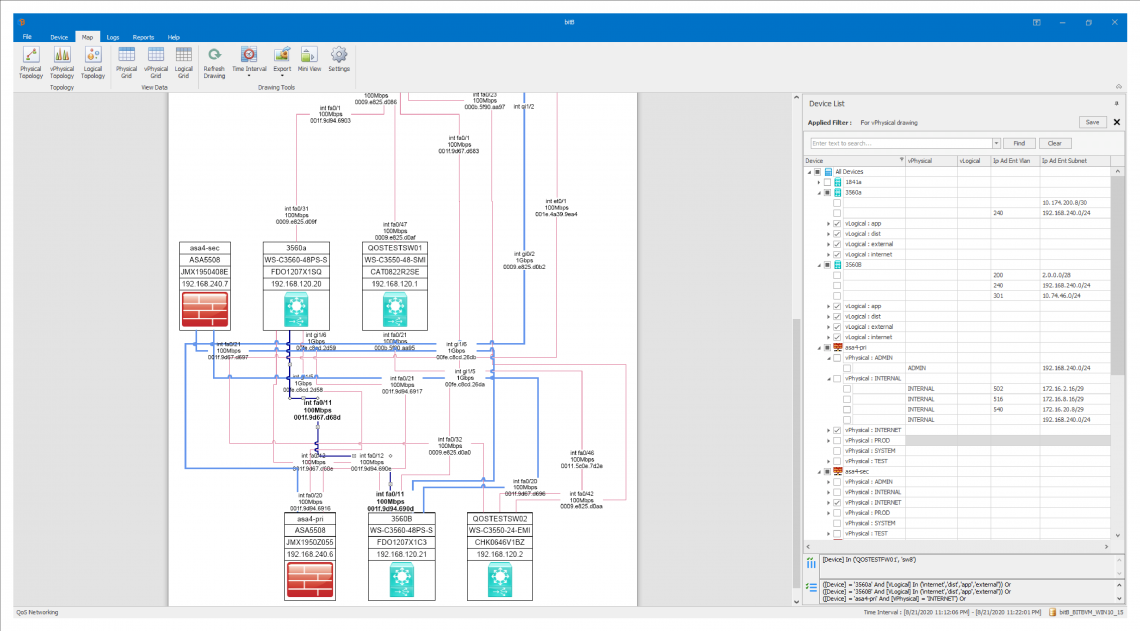
Task: Check the 2.0.0.0/28 subnet checkbox
Action: coord(838,276)
